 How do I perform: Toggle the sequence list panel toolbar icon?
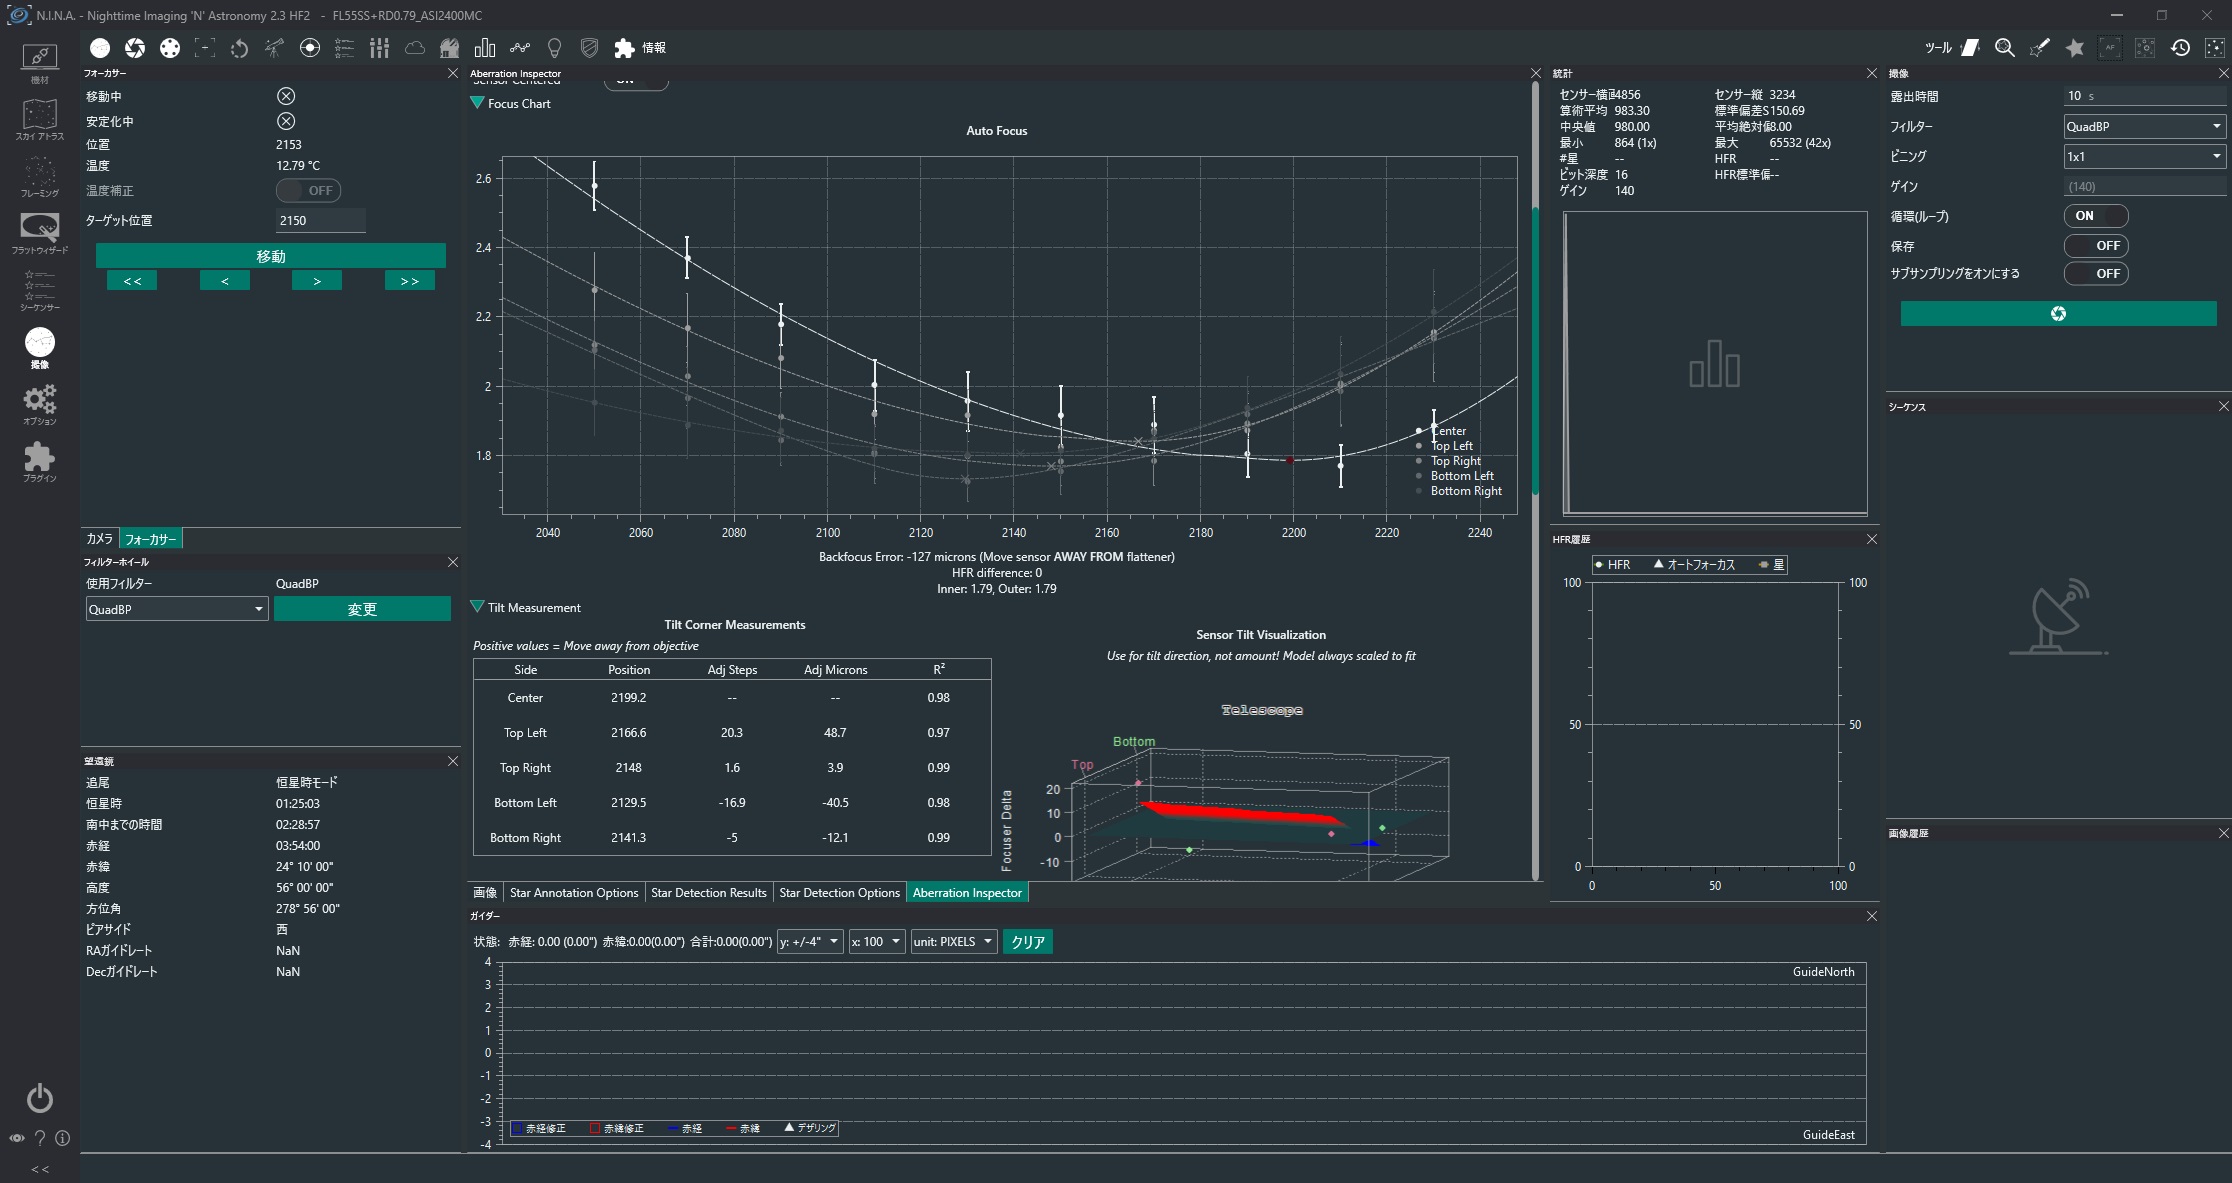coord(344,48)
